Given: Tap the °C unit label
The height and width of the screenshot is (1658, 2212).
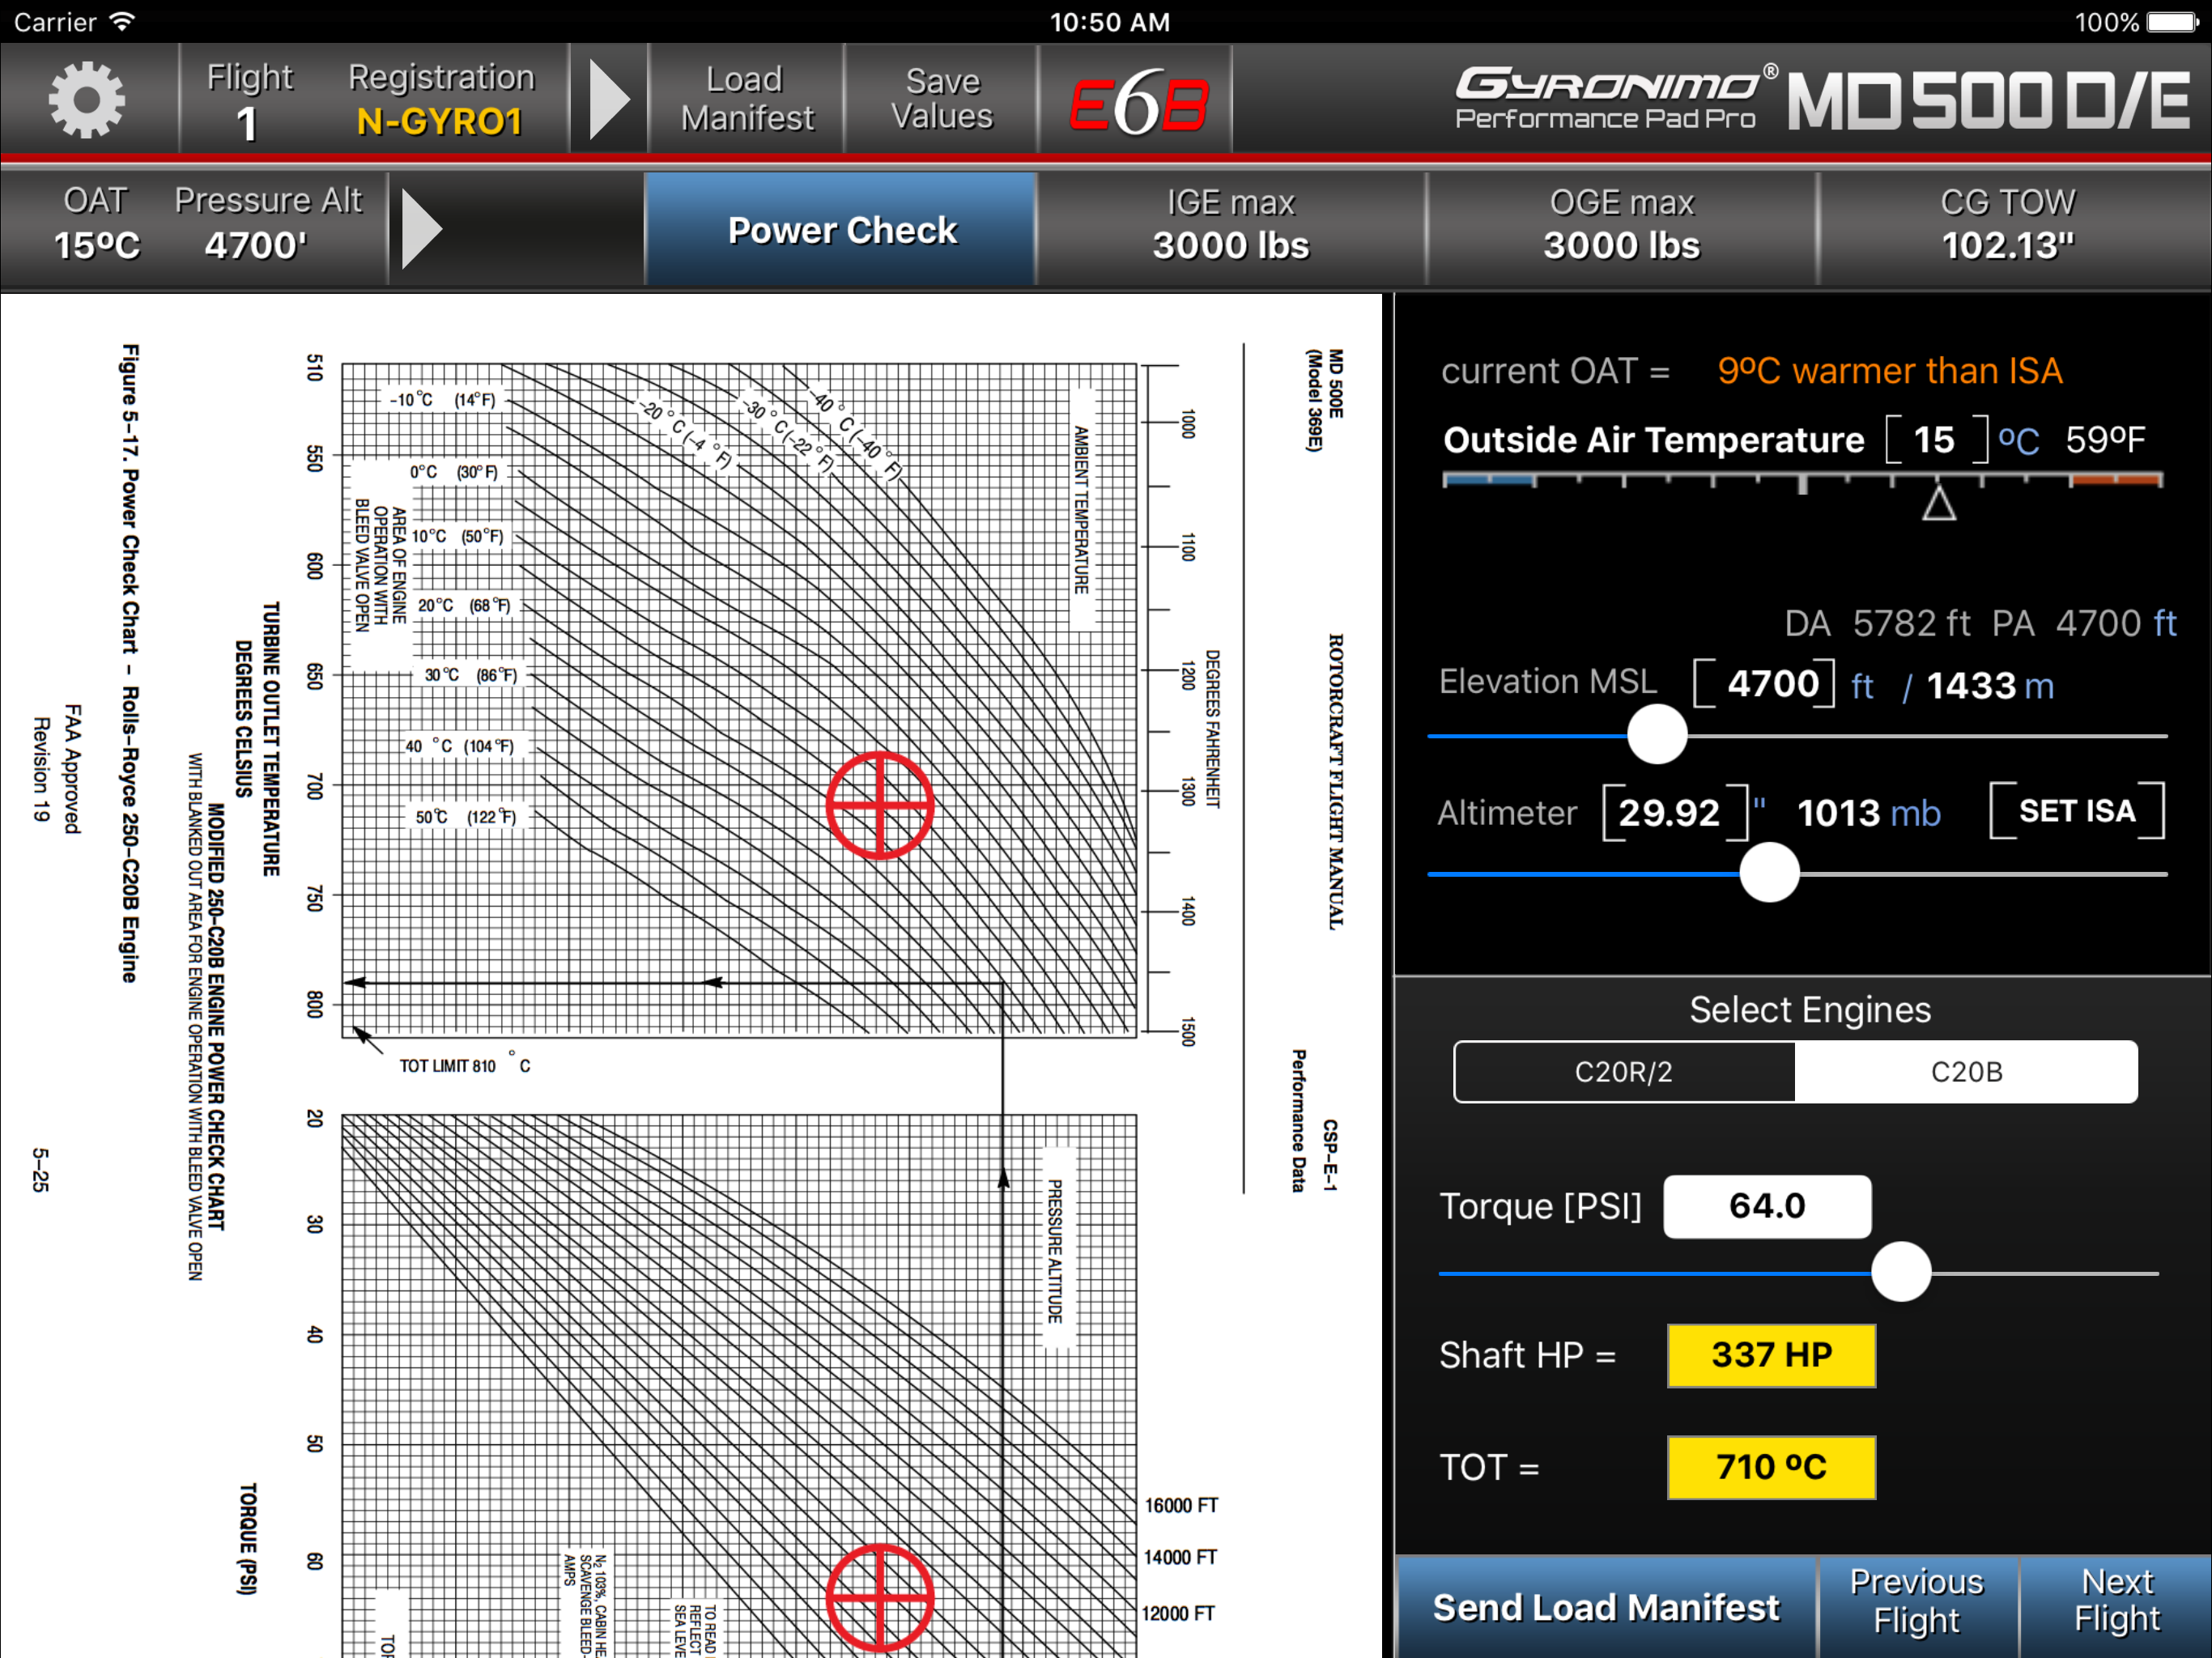Looking at the screenshot, I should [x=2019, y=440].
